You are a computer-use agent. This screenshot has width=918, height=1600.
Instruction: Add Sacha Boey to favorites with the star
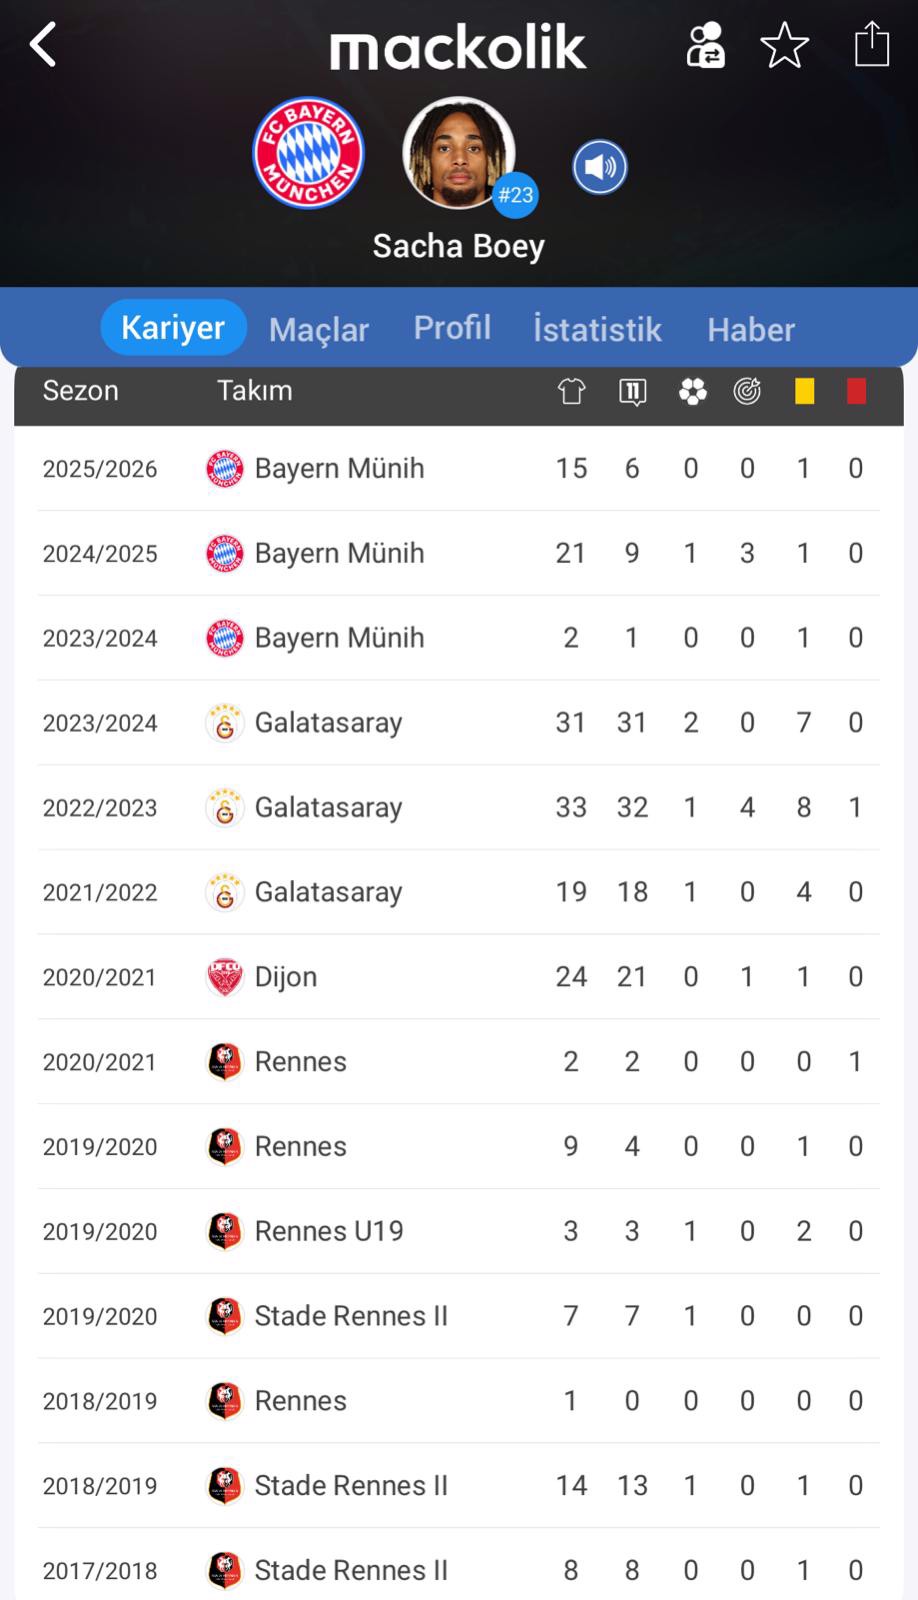tap(785, 45)
